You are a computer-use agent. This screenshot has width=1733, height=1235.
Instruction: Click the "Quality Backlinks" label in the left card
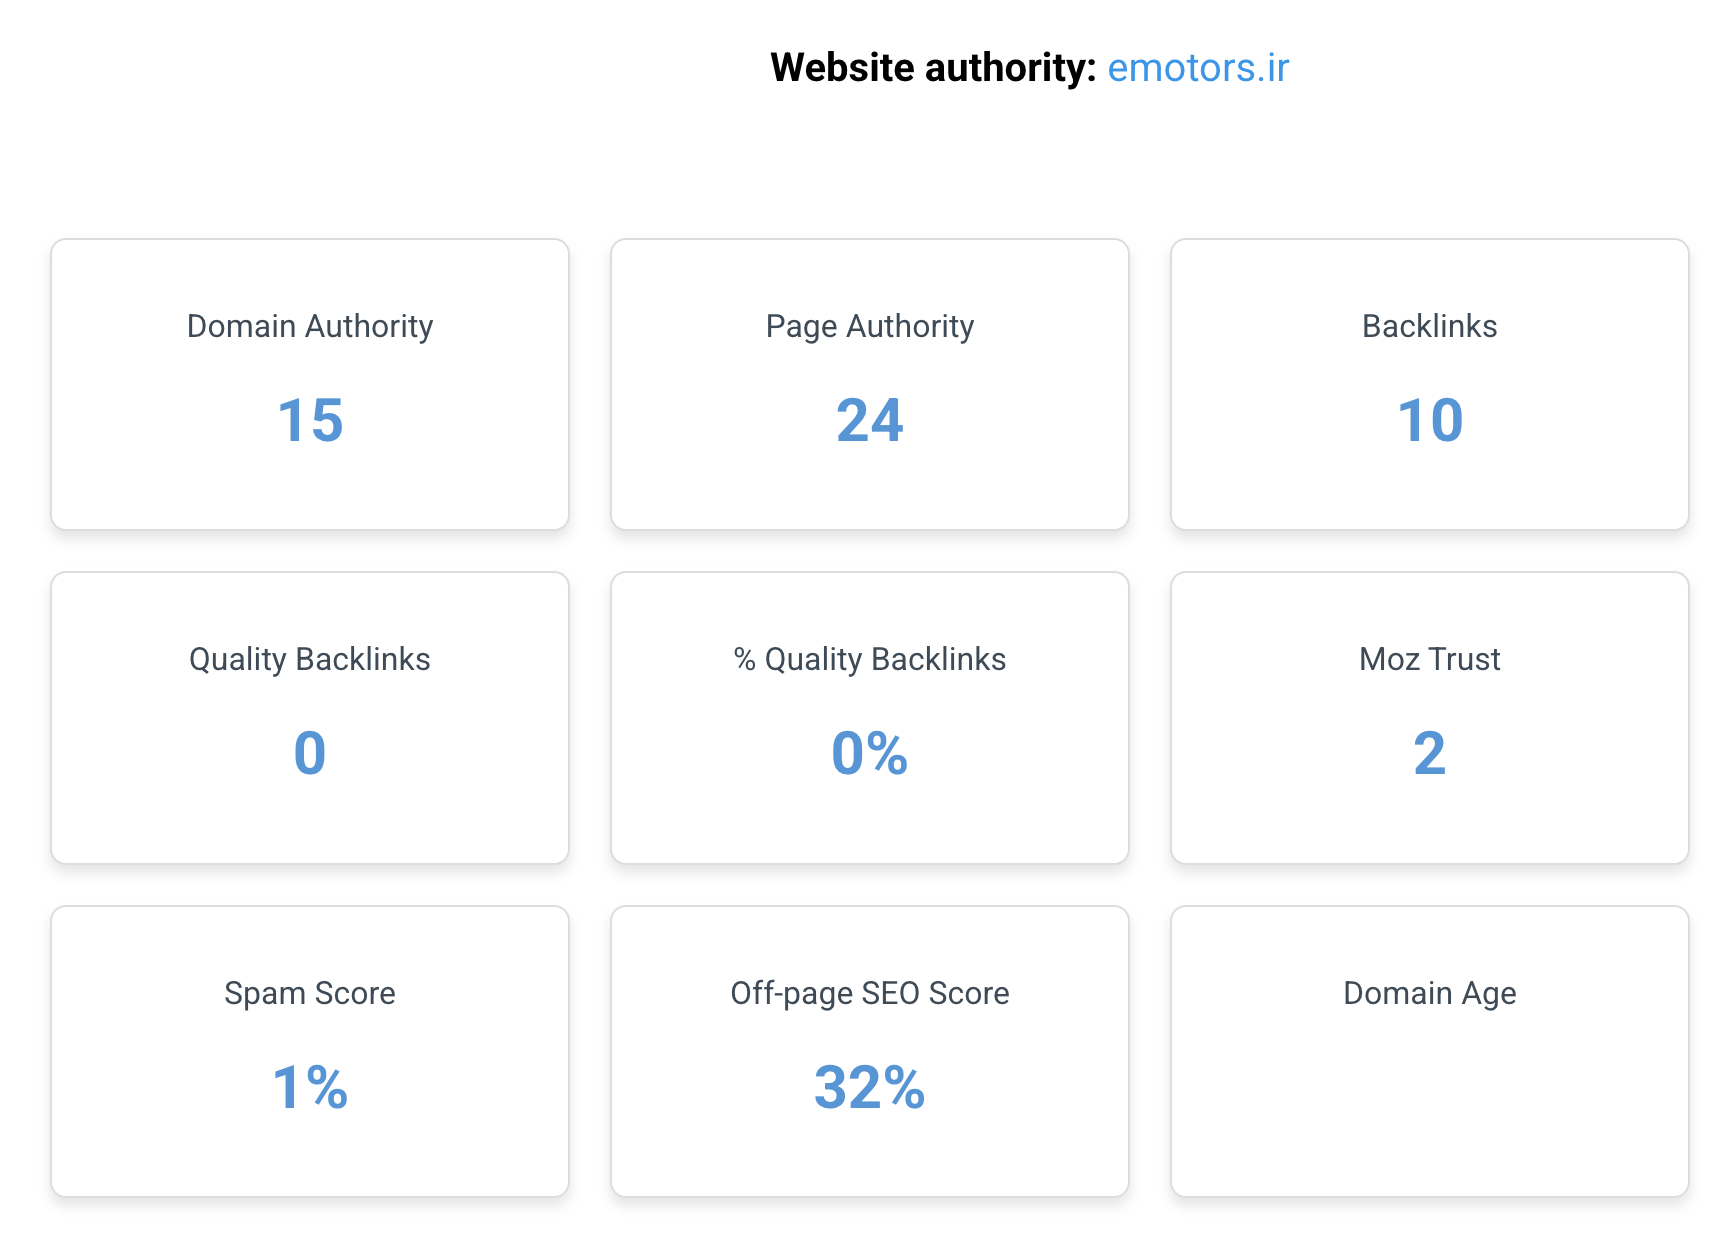(310, 659)
